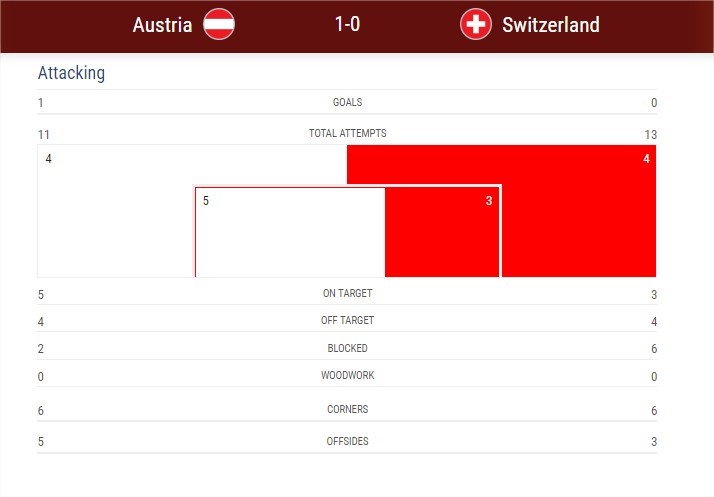714x497 pixels.
Task: Click Switzerland's total attempts value 13
Action: tap(650, 135)
